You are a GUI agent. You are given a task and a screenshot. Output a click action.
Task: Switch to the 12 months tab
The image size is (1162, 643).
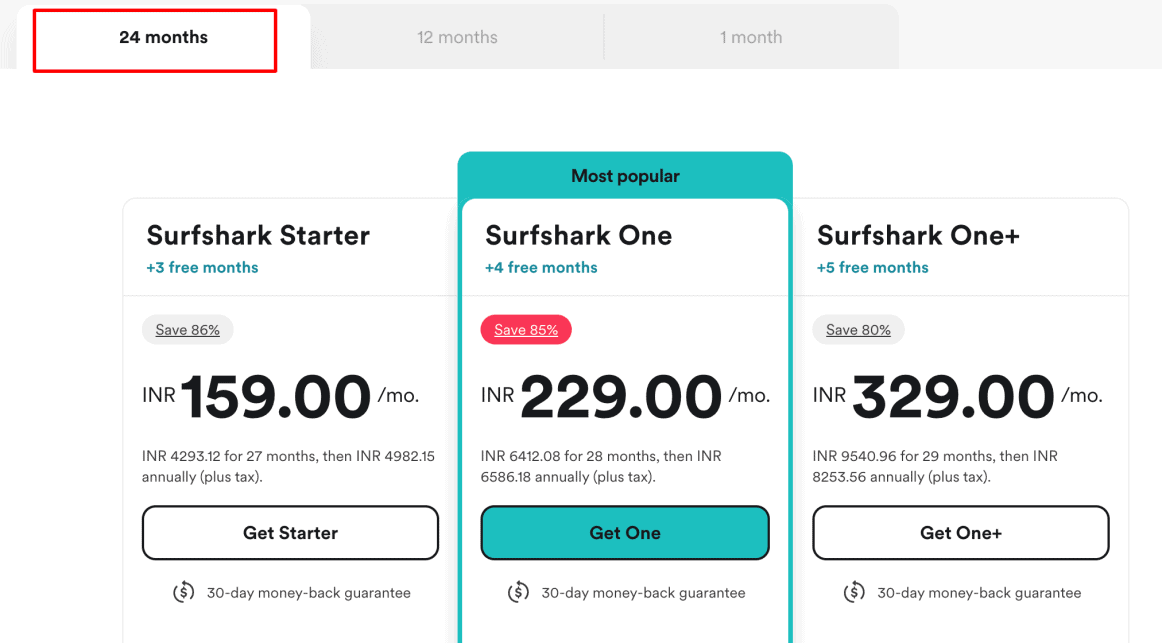[x=457, y=38]
